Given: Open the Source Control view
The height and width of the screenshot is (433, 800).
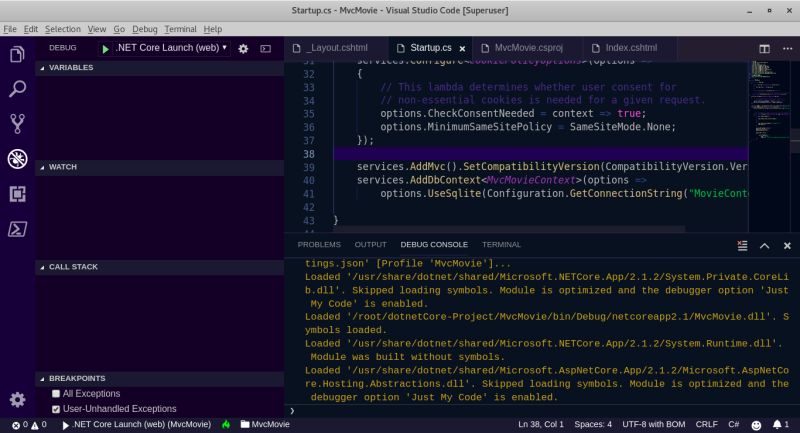Looking at the screenshot, I should coord(17,123).
